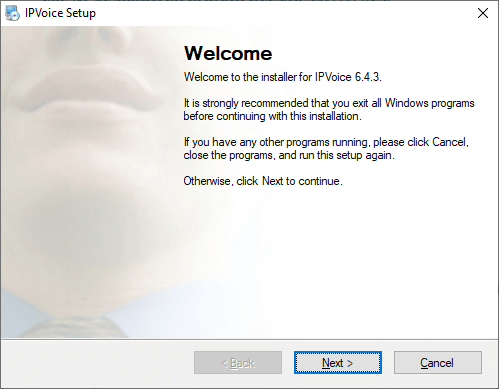Click the Next button to continue
Screen dimensions: 499x389
click(x=338, y=362)
